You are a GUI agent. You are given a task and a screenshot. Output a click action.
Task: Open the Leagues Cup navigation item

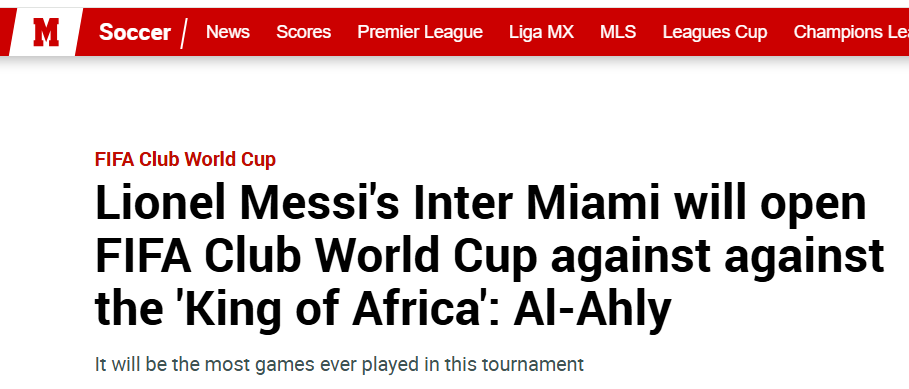[715, 32]
